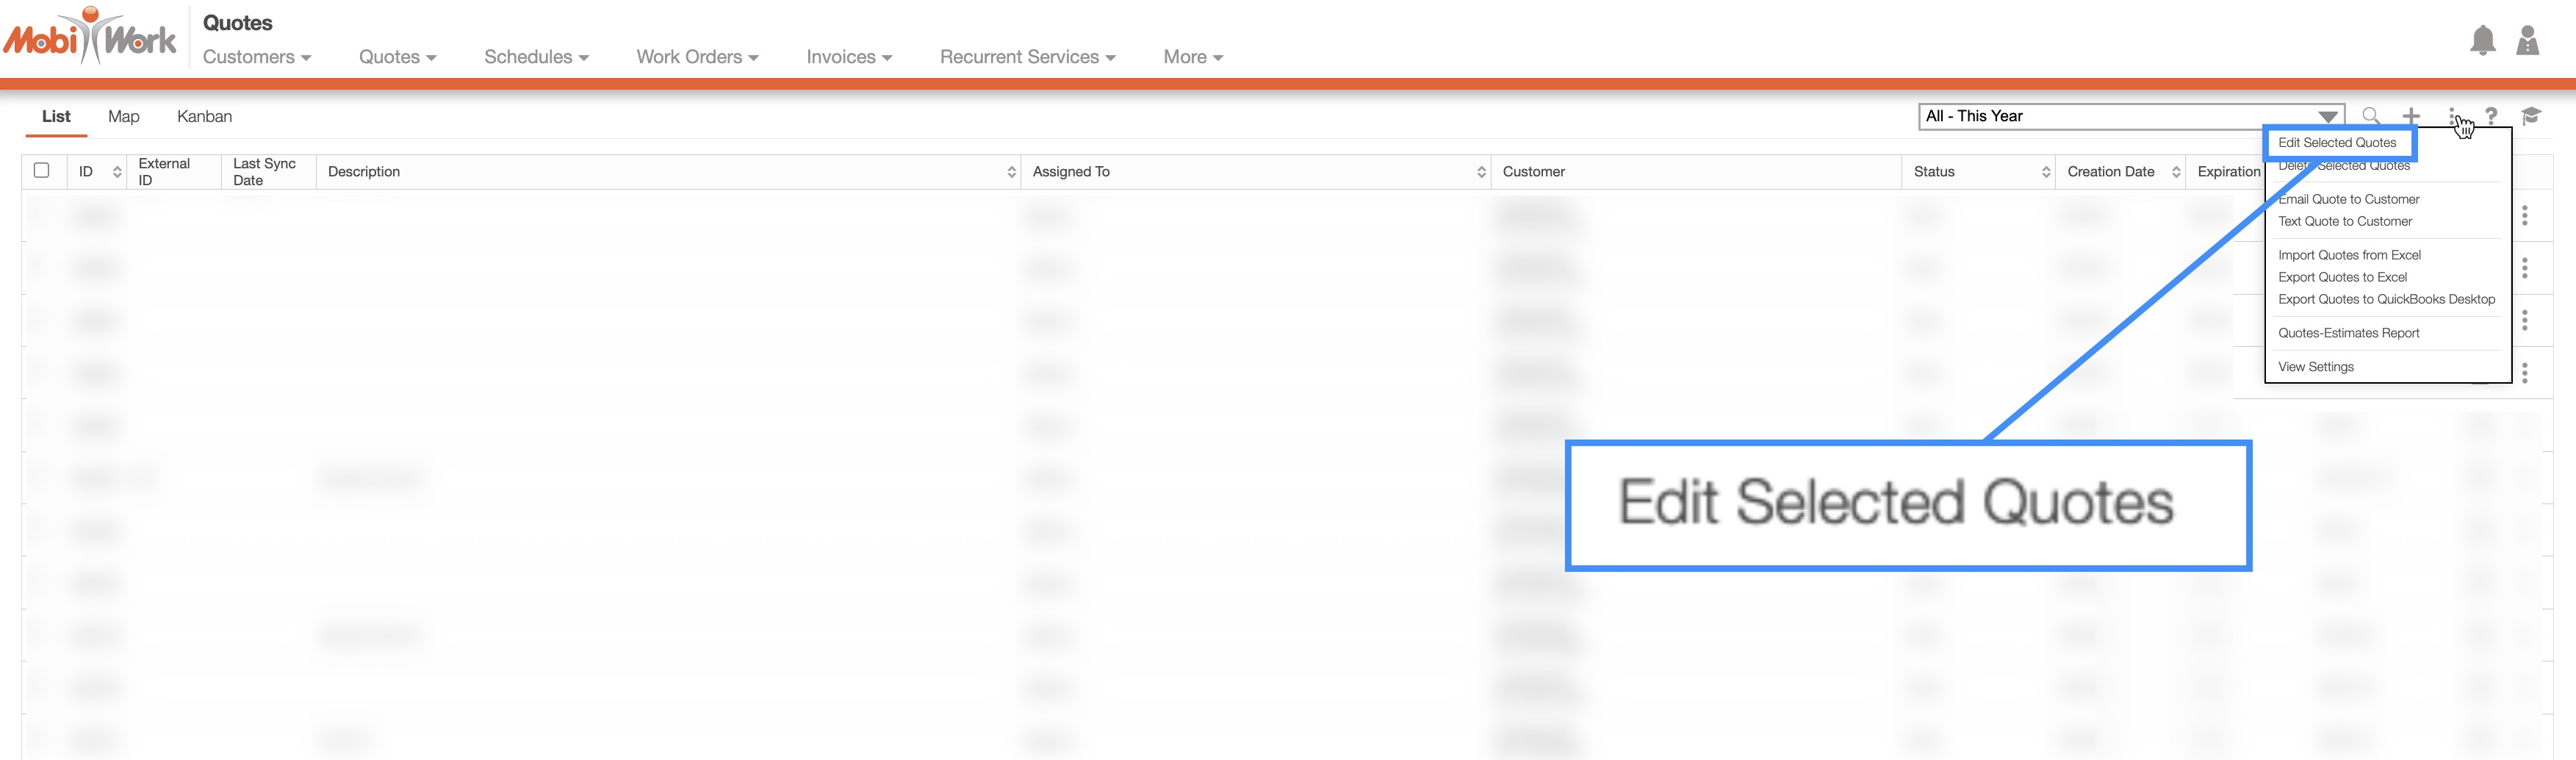Open the user profile icon
Image resolution: width=2576 pixels, height=760 pixels.
click(2527, 41)
